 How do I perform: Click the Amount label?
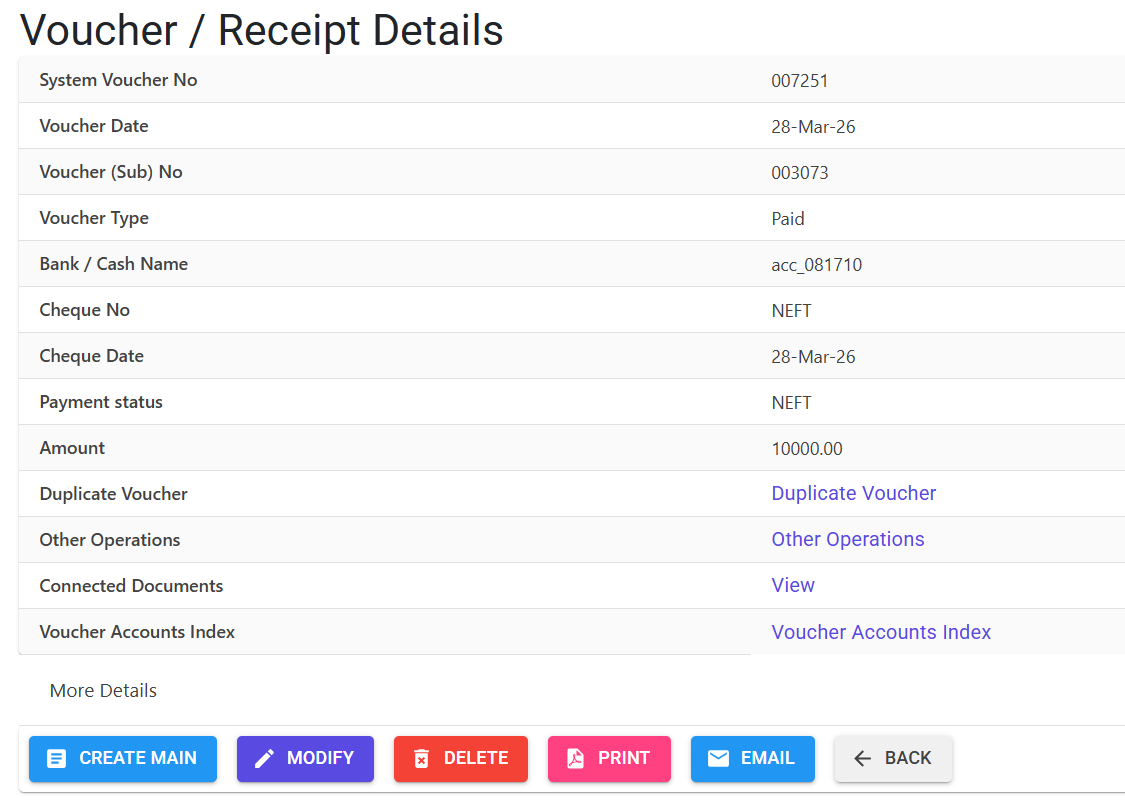pyautogui.click(x=72, y=448)
